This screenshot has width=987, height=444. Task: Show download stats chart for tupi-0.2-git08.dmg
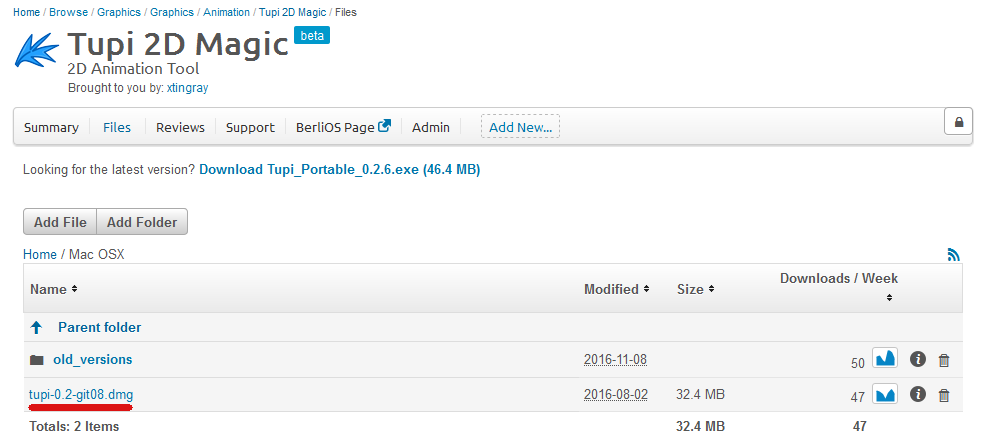[885, 395]
